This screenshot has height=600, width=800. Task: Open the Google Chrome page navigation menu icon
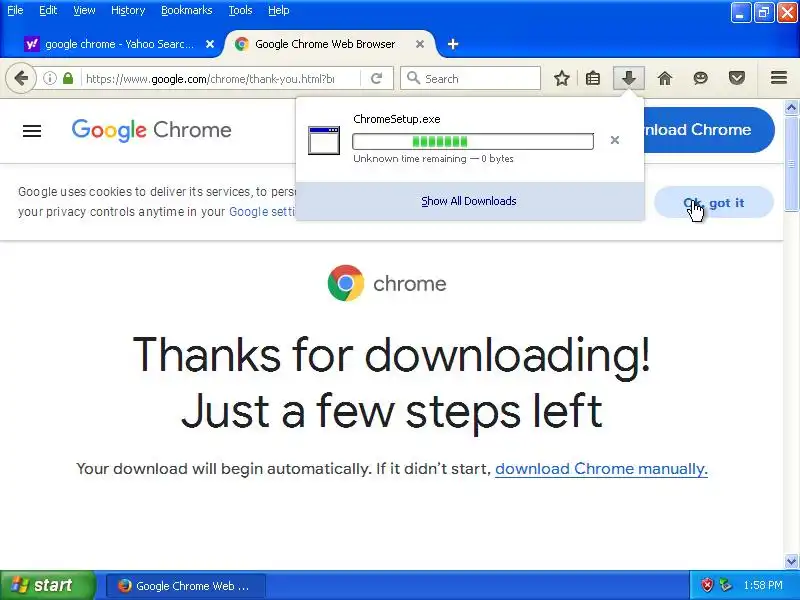(32, 131)
